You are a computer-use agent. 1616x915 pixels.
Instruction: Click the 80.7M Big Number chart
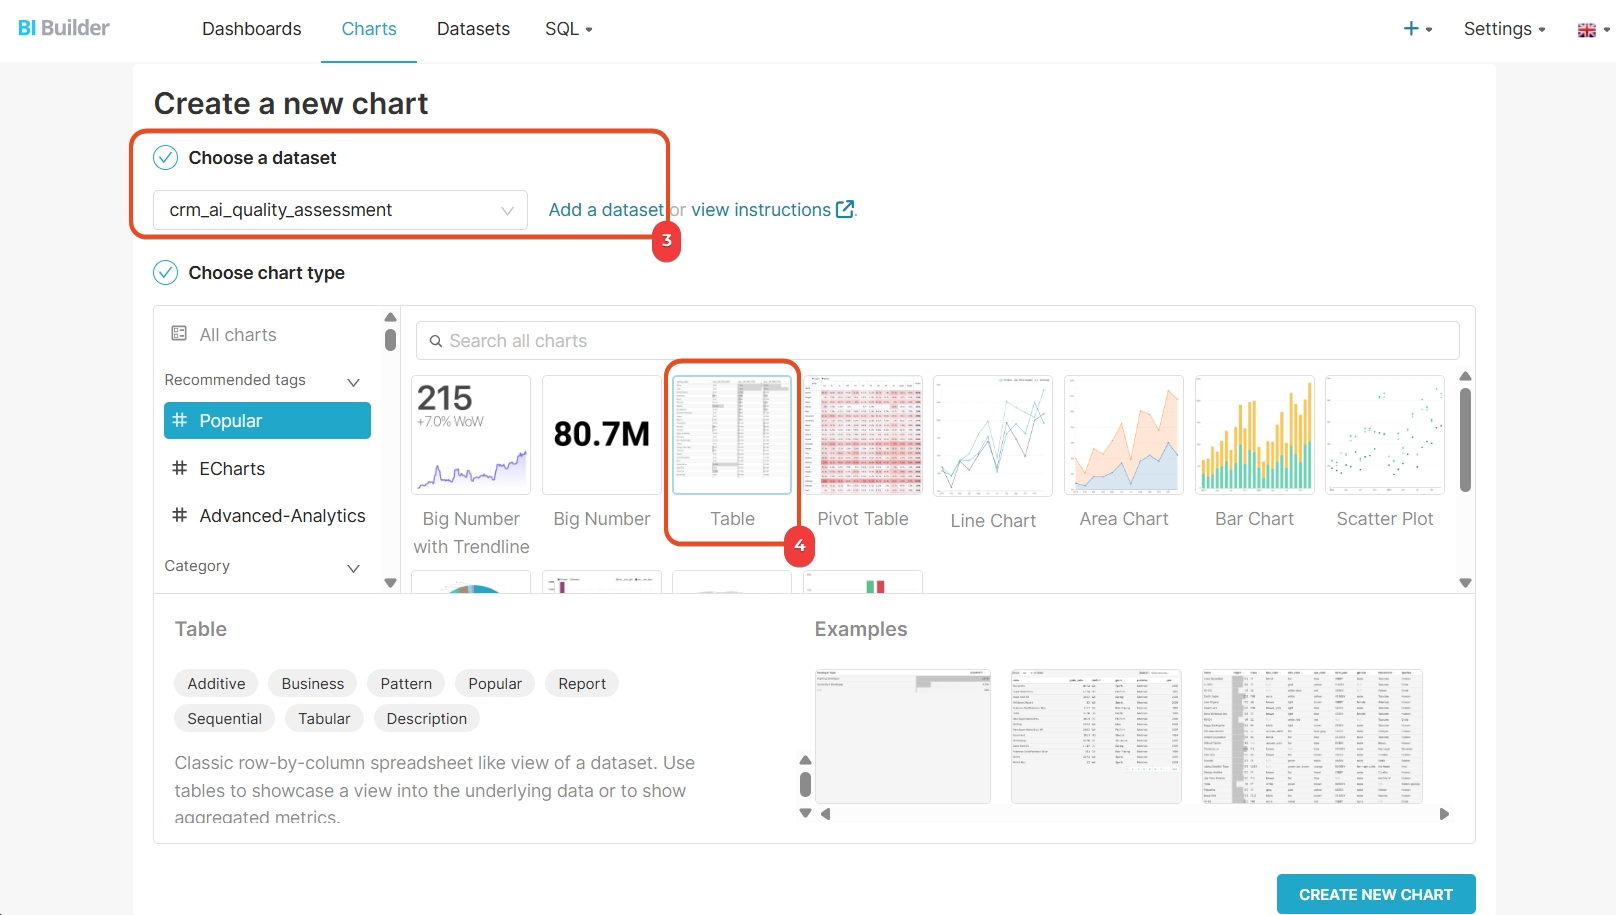(x=601, y=436)
